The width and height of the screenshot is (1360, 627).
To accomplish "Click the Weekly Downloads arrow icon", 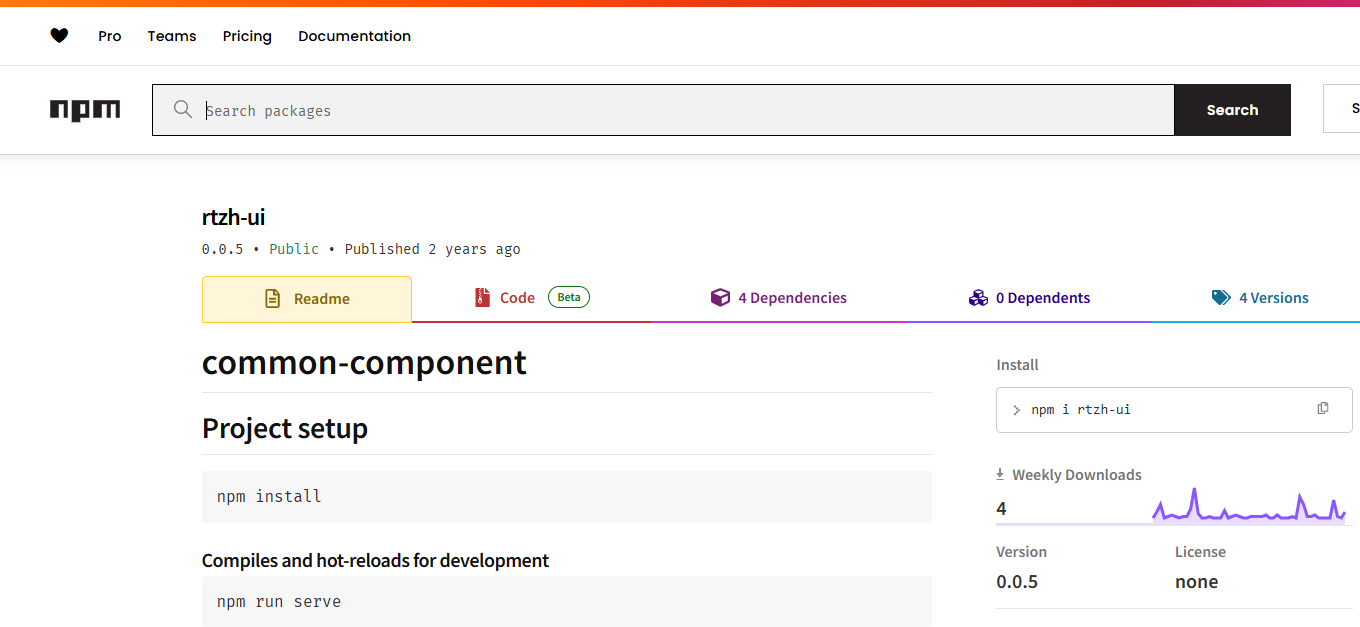I will 1000,474.
